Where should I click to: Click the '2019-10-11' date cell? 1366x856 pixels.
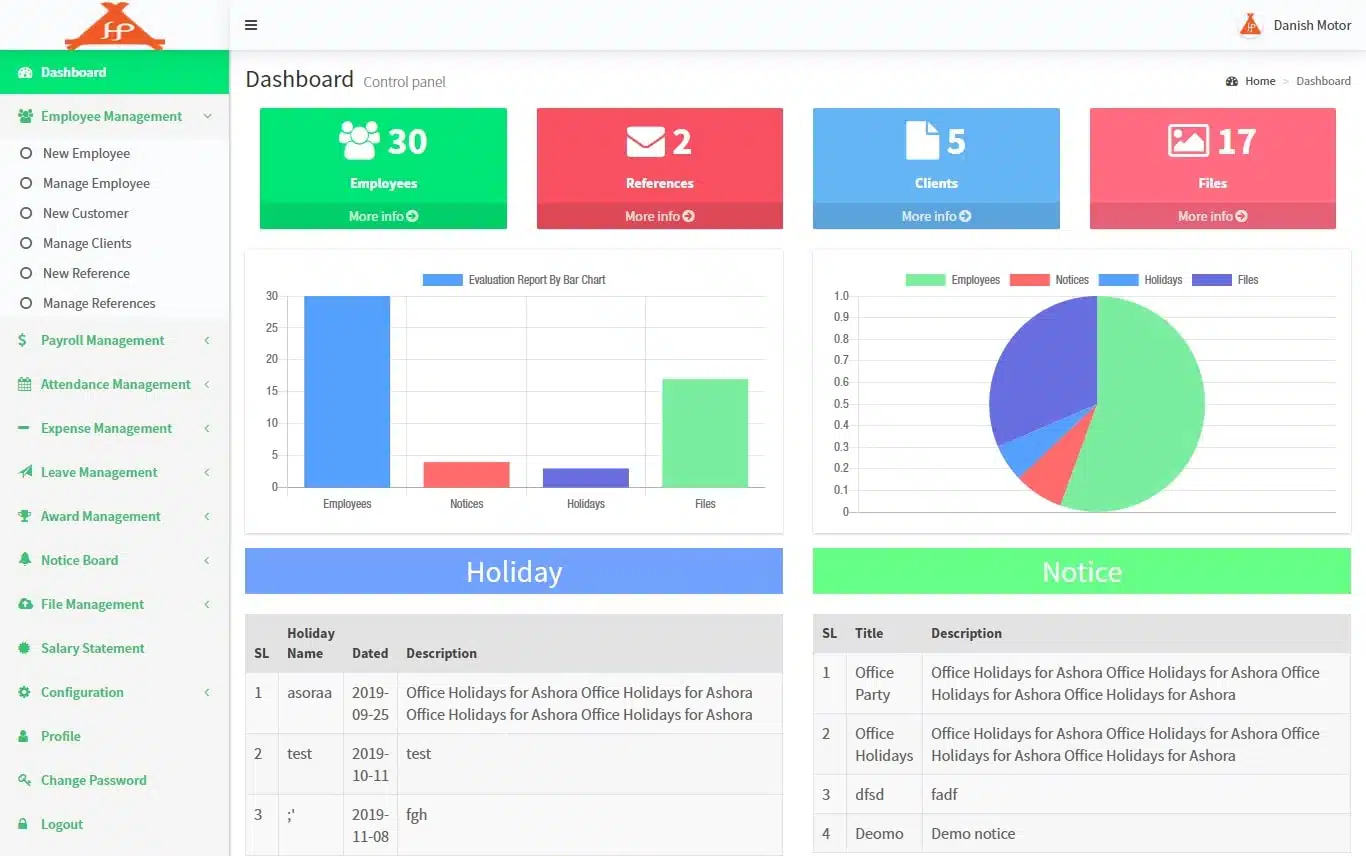pos(370,764)
